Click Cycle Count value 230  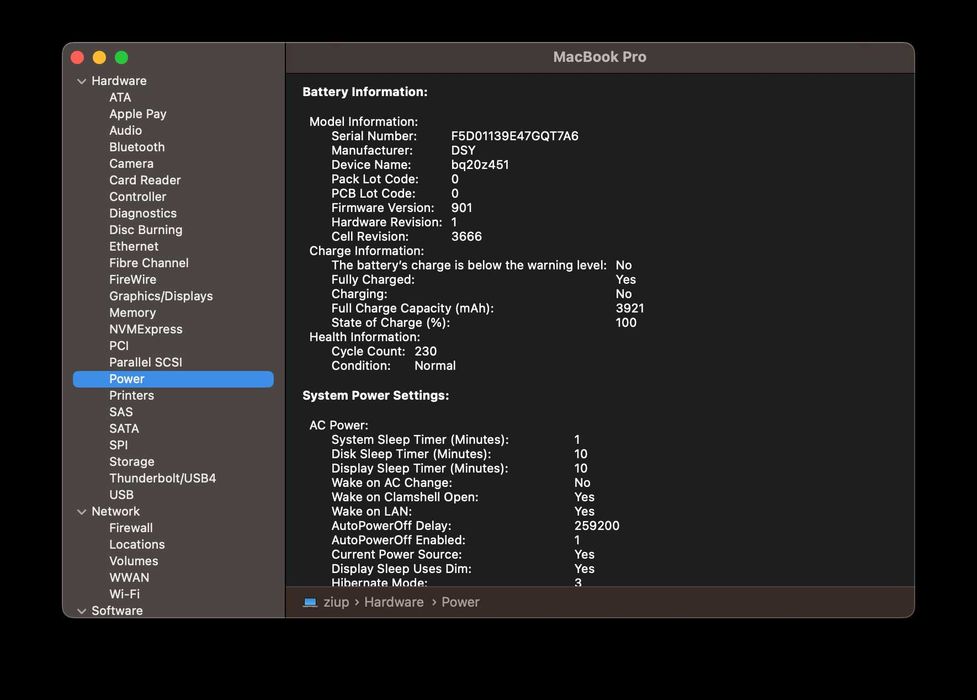[x=426, y=351]
